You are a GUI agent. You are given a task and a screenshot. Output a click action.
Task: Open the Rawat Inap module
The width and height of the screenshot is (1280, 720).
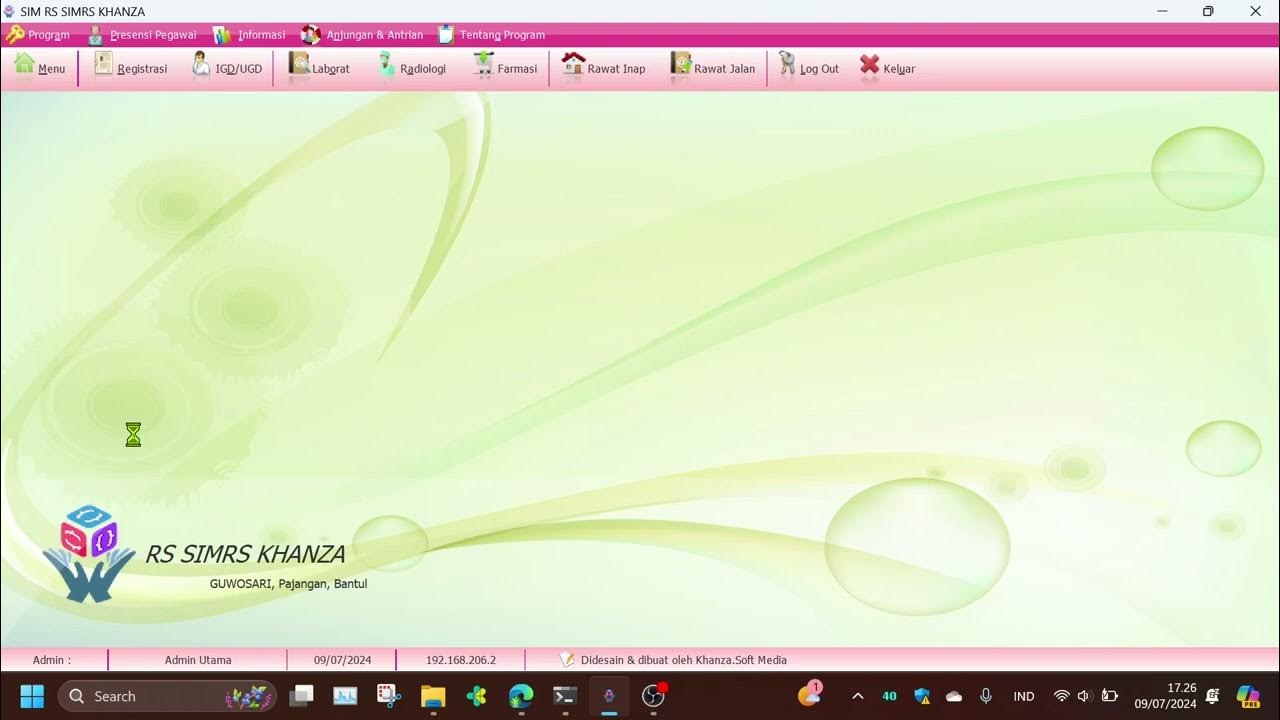coord(604,68)
